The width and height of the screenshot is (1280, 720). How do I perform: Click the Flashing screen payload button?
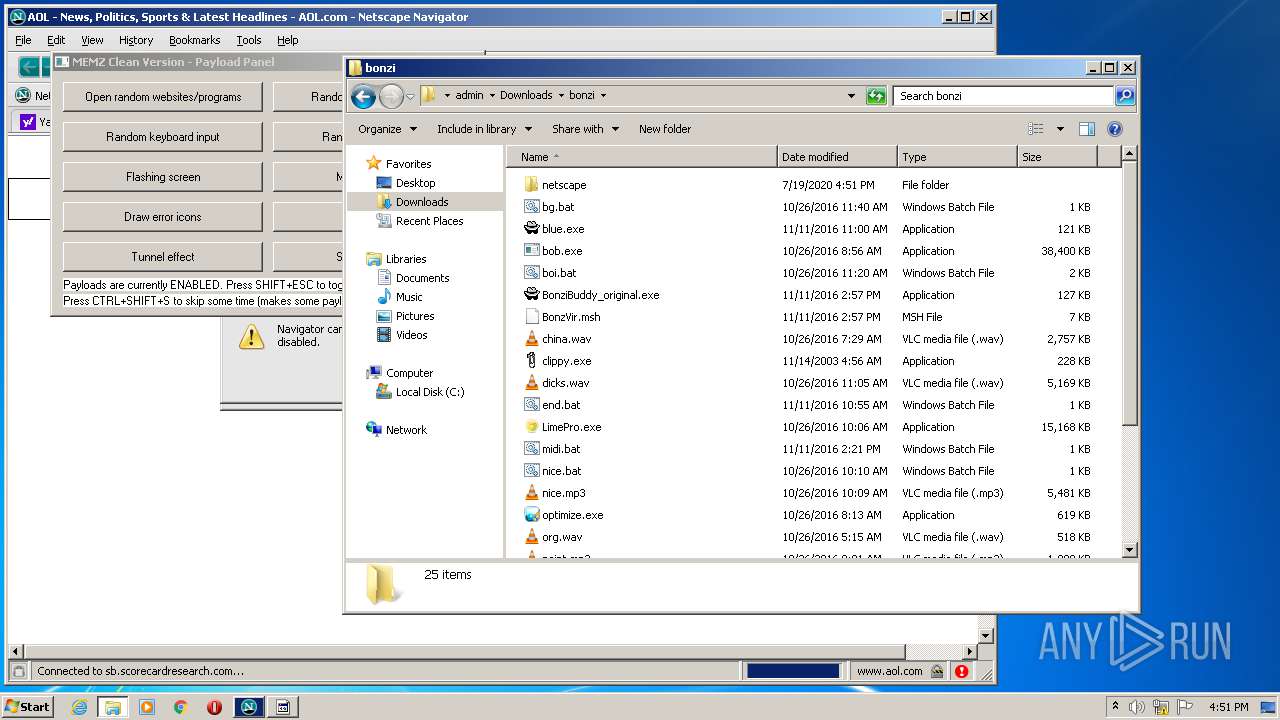(163, 177)
